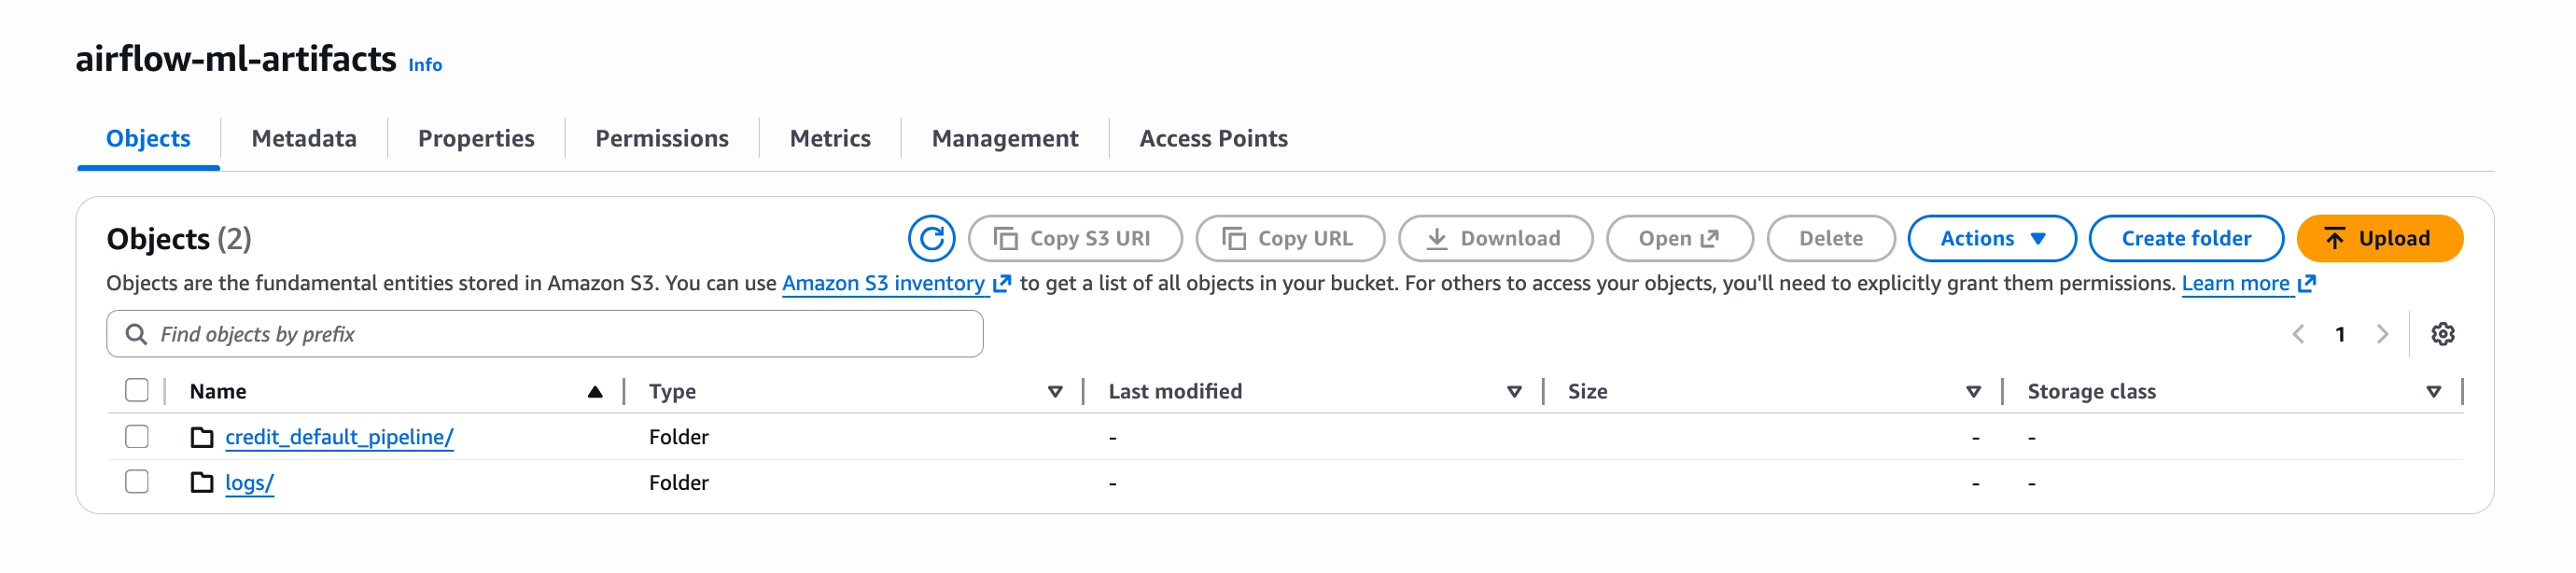Open the table preferences gear icon
The height and width of the screenshot is (573, 2576).
tap(2442, 334)
